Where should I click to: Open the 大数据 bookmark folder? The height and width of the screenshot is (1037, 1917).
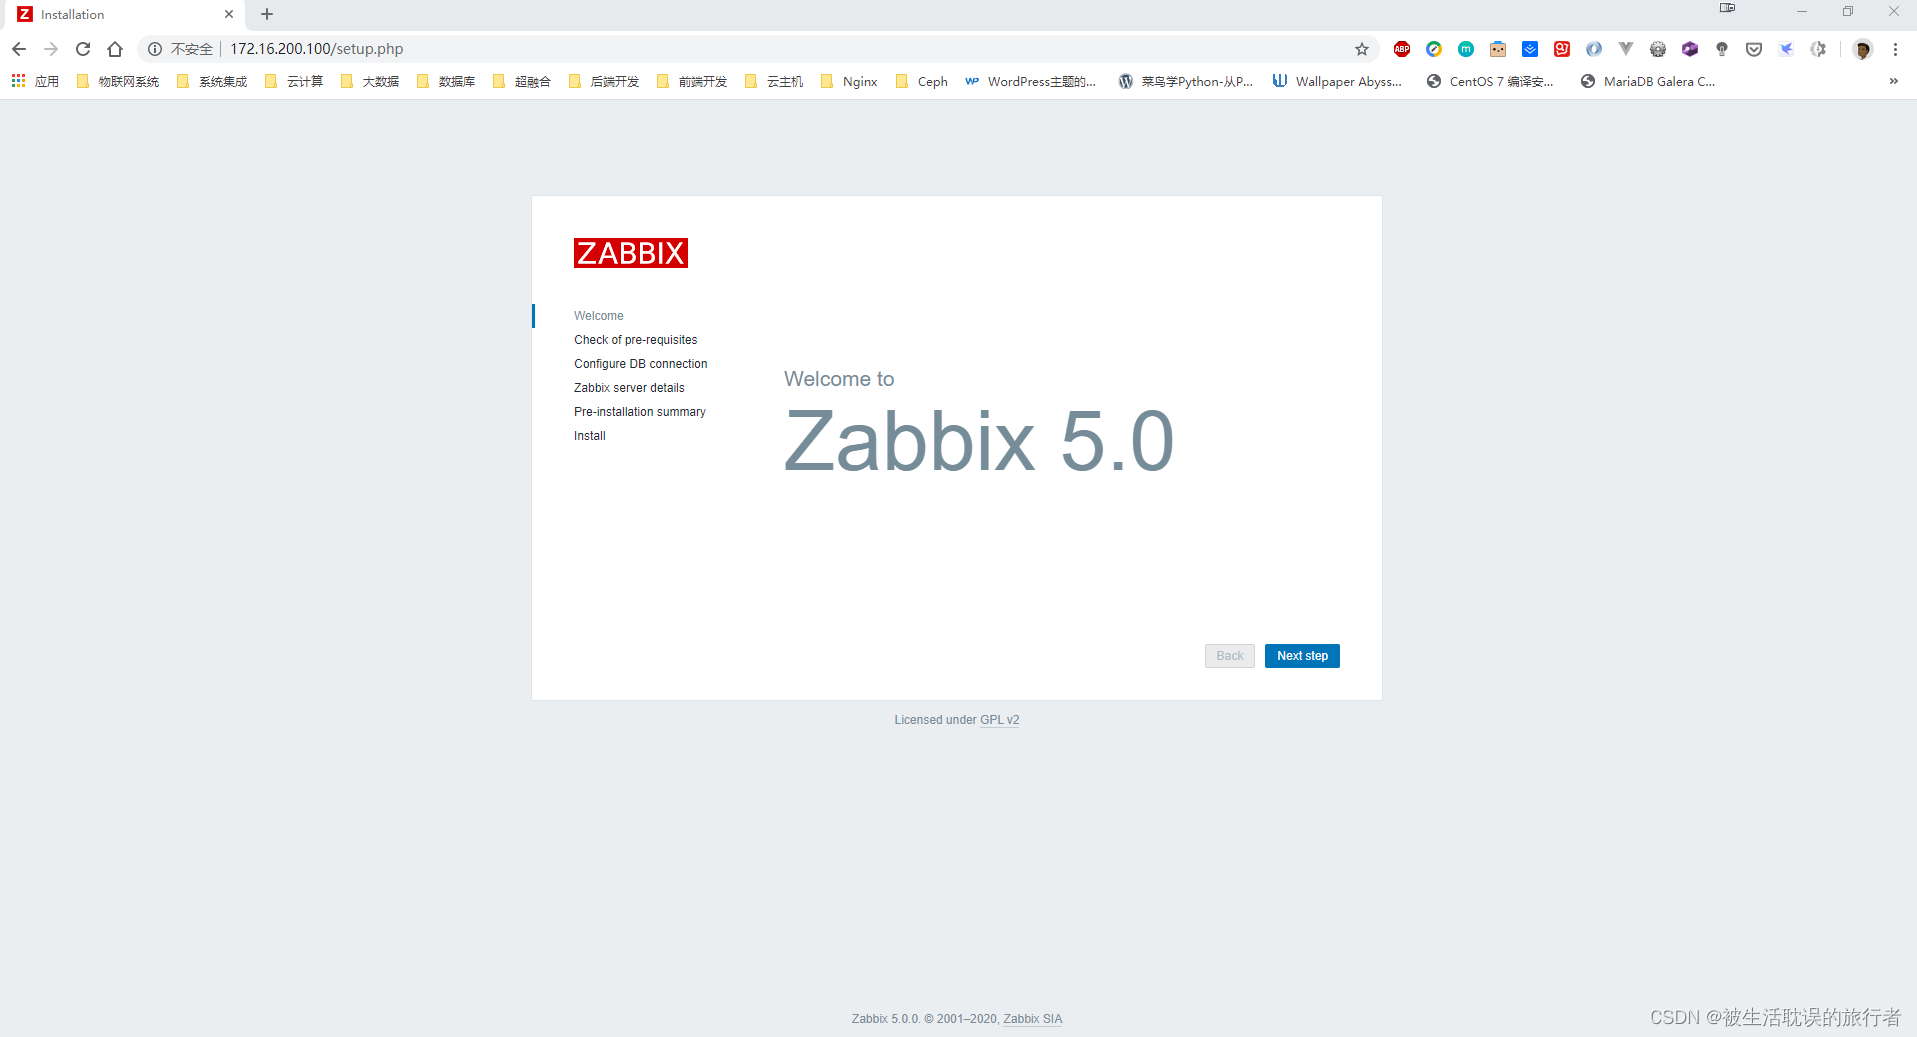[x=370, y=81]
